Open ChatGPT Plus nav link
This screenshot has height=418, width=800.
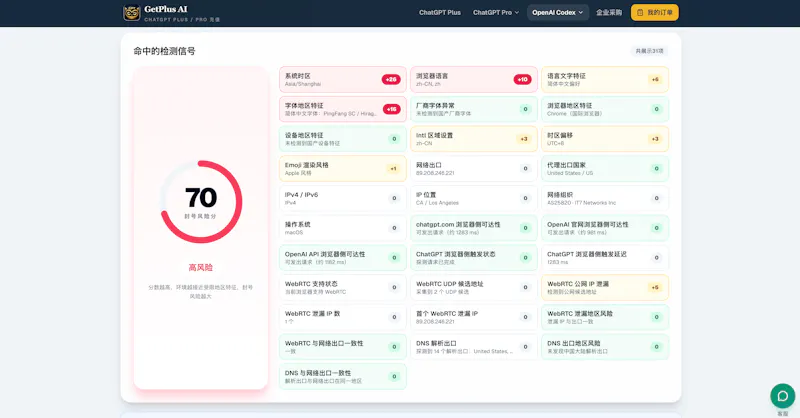[x=440, y=12]
